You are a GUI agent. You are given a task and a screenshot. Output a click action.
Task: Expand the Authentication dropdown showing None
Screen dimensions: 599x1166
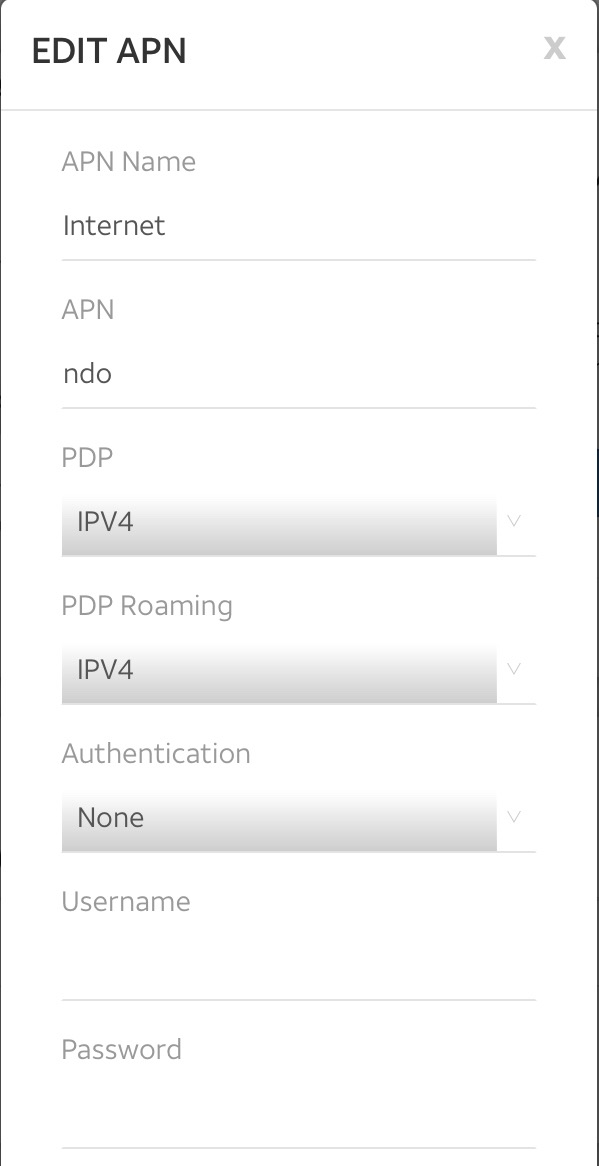click(x=299, y=818)
